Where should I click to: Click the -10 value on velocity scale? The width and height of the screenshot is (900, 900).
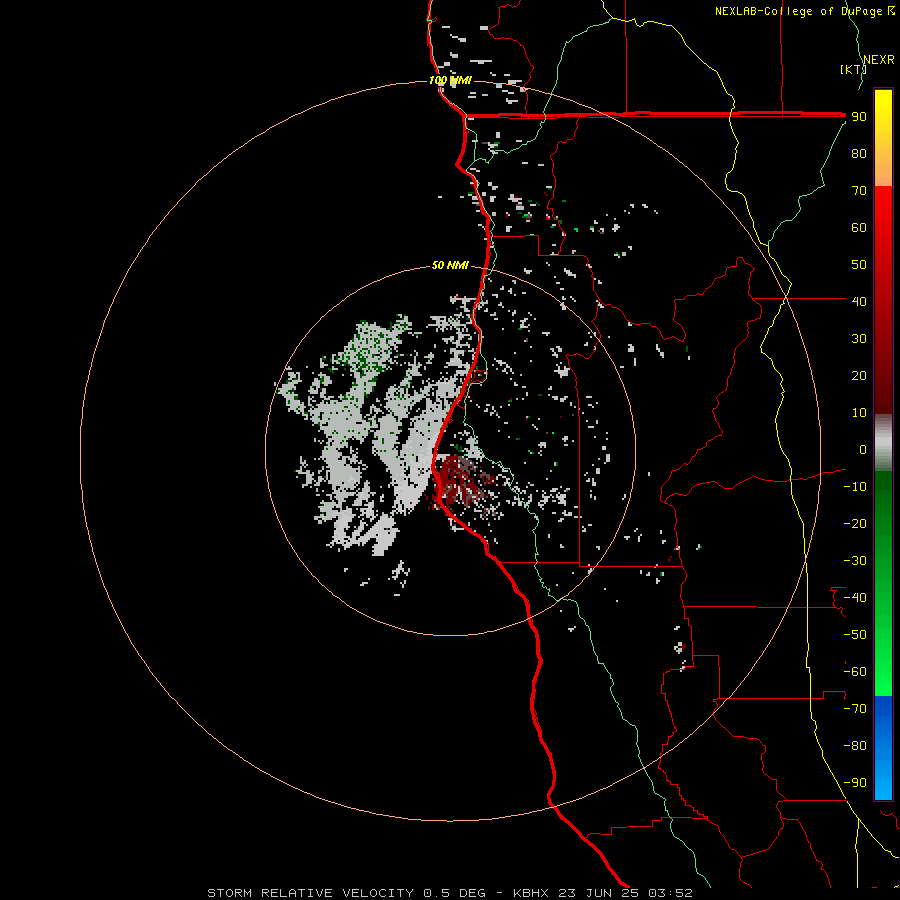855,487
